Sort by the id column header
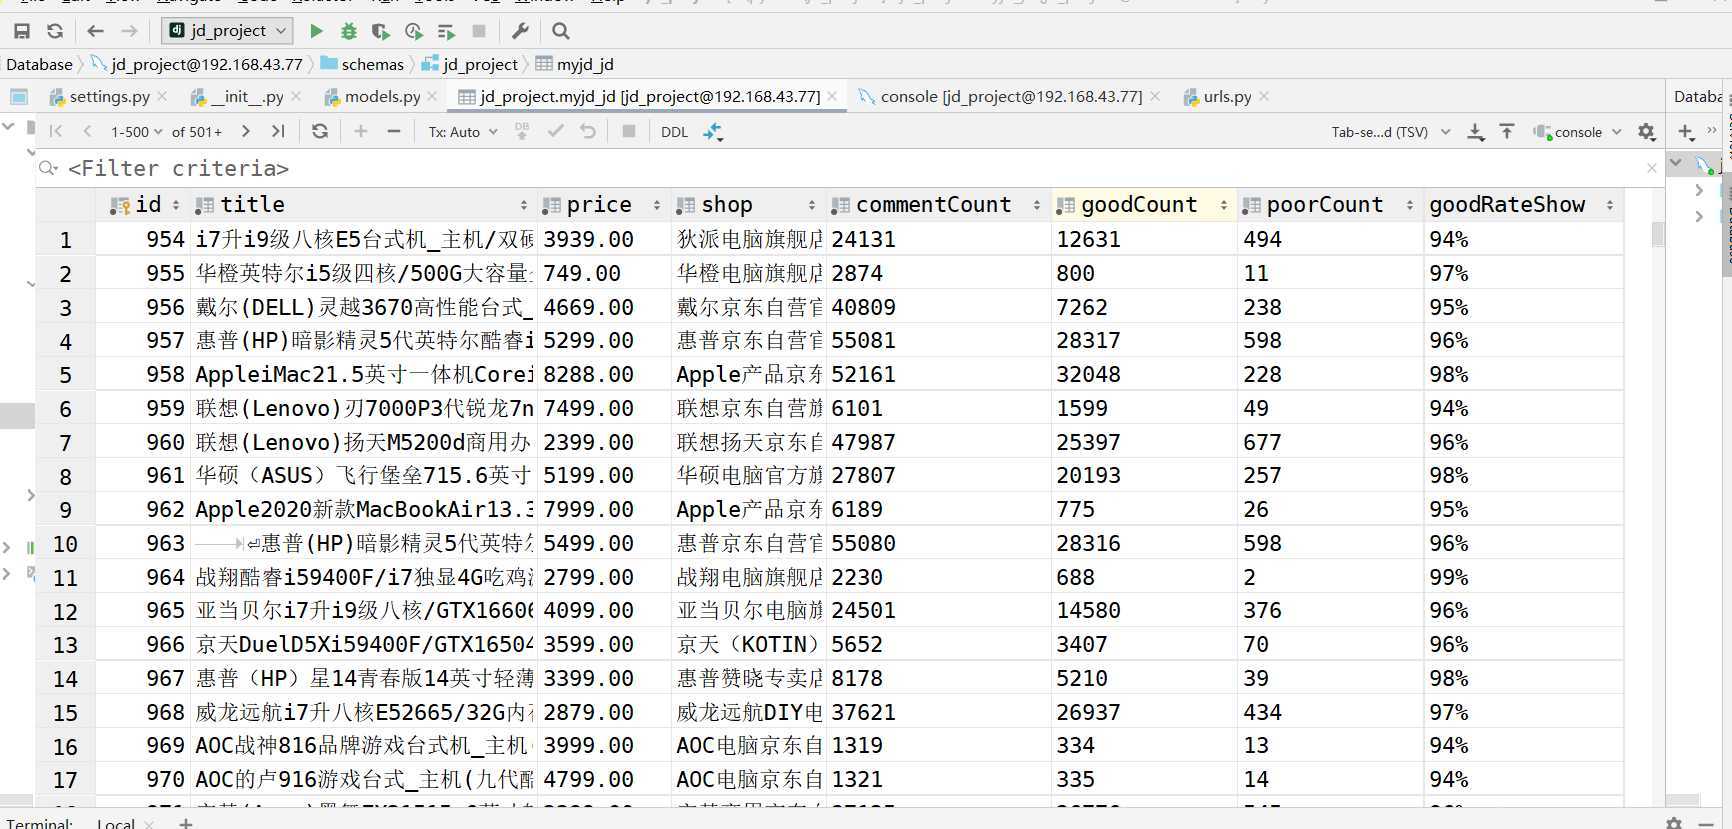This screenshot has height=829, width=1732. (x=146, y=205)
